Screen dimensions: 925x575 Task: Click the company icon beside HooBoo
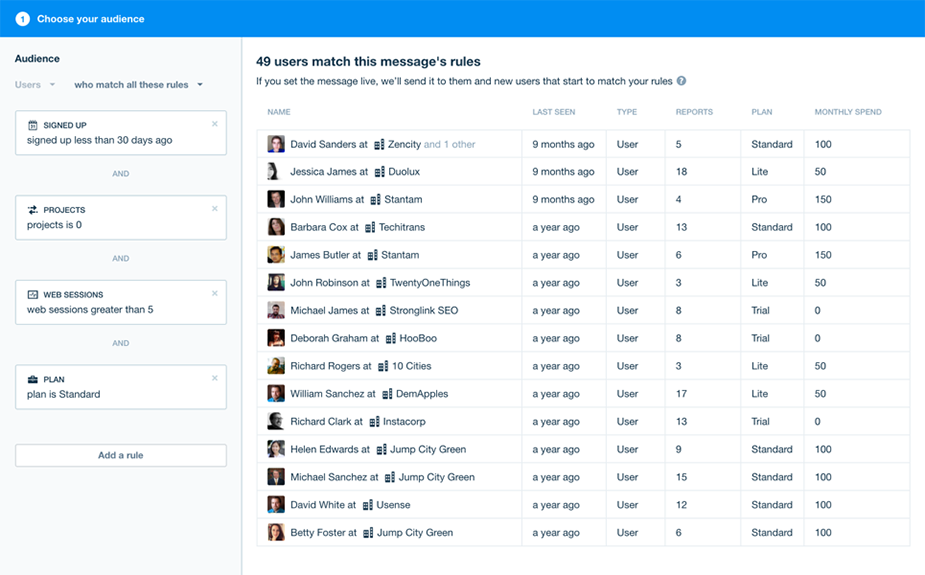[x=391, y=339]
